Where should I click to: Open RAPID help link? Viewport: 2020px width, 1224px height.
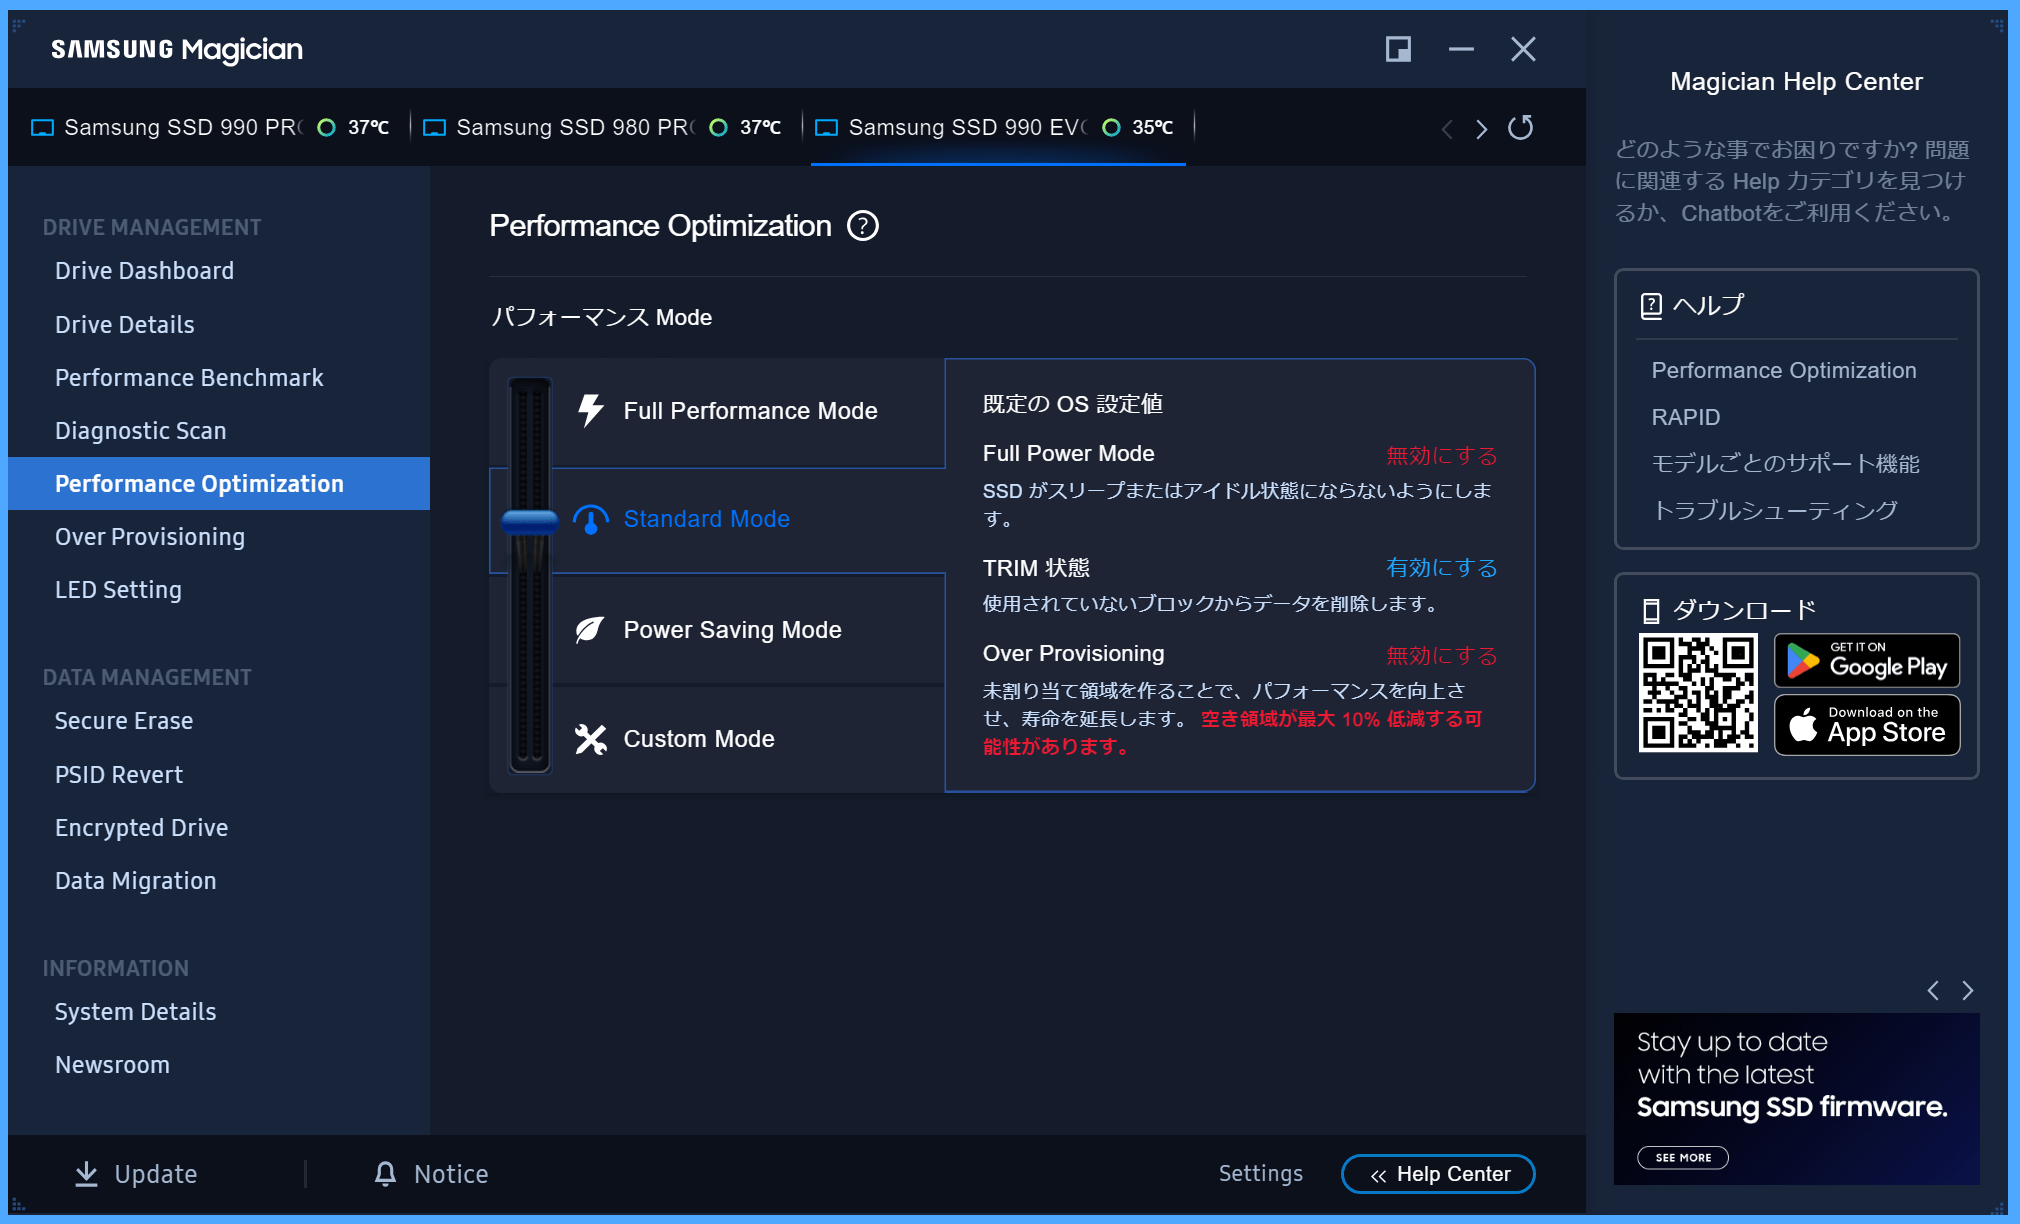pyautogui.click(x=1685, y=417)
